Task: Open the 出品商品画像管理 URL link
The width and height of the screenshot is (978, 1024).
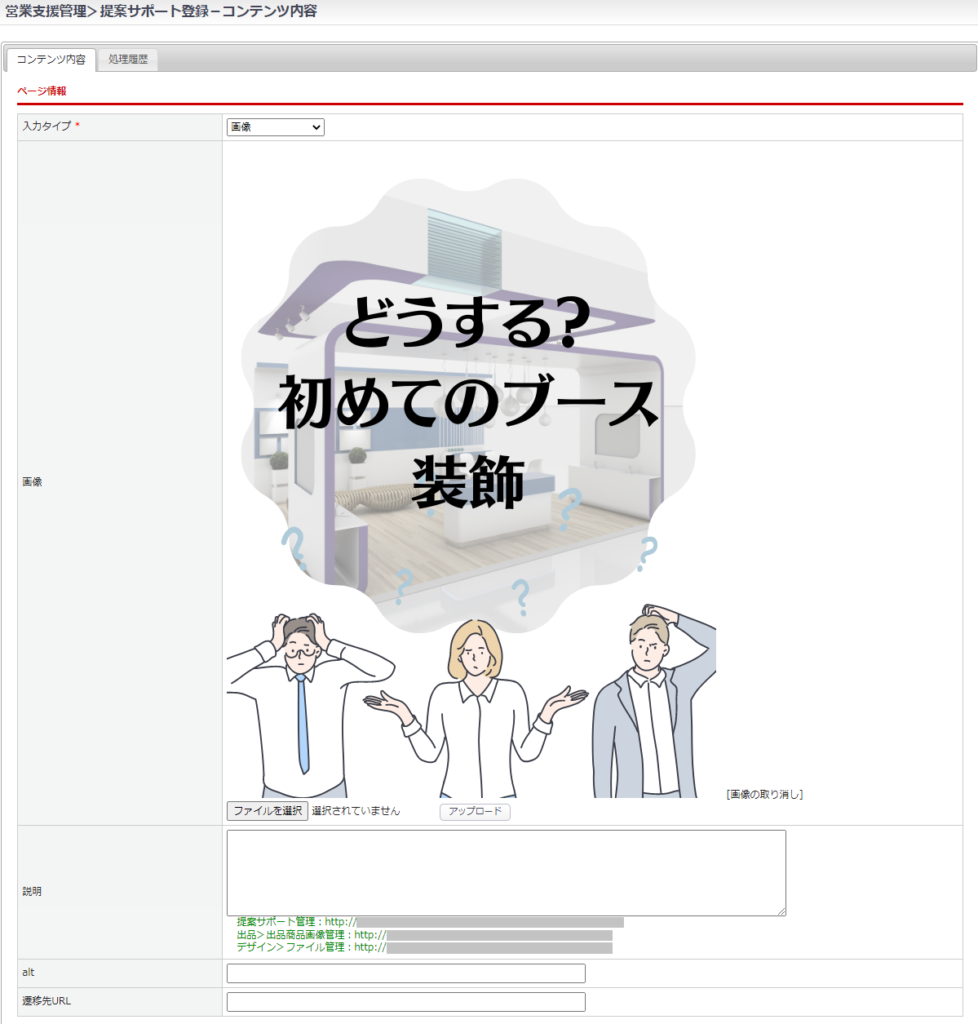Action: pyautogui.click(x=499, y=935)
